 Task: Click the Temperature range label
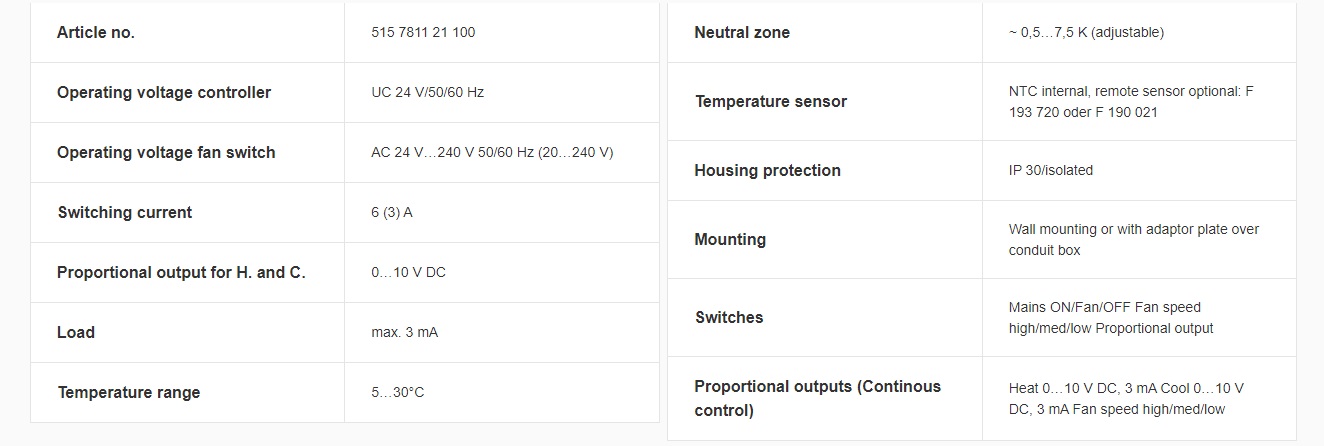pos(129,392)
